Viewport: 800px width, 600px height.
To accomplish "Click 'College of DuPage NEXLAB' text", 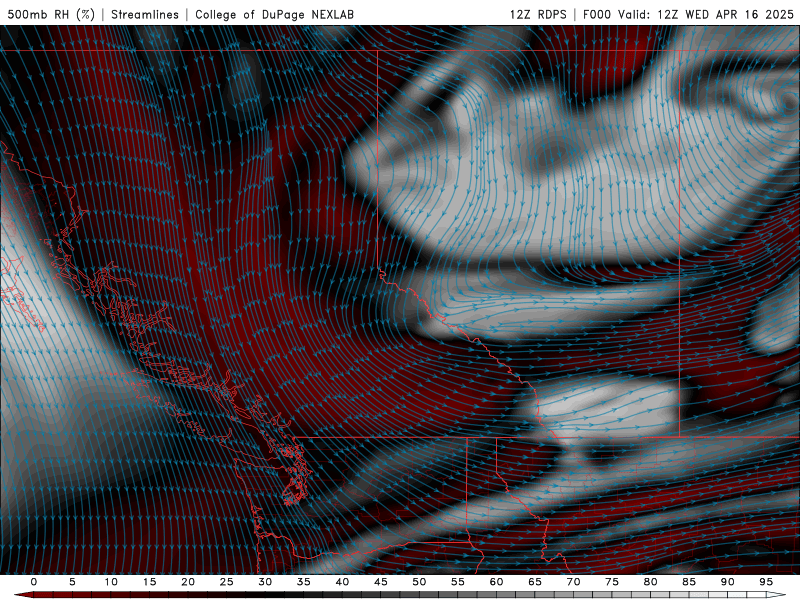I will (274, 14).
